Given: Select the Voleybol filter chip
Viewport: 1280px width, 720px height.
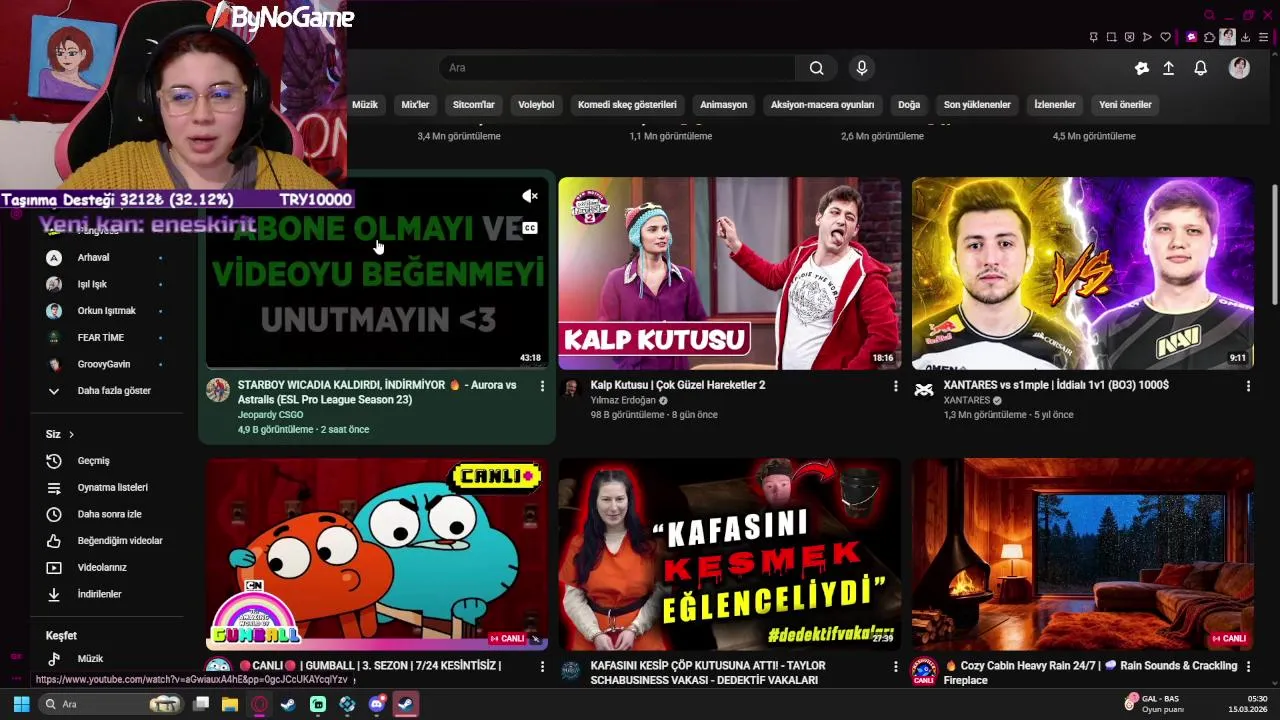Looking at the screenshot, I should (x=536, y=105).
